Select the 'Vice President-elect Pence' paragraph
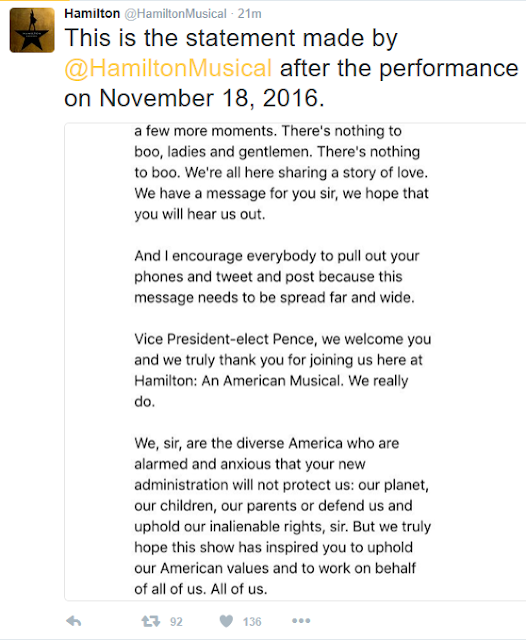The height and width of the screenshot is (640, 526). tap(283, 370)
